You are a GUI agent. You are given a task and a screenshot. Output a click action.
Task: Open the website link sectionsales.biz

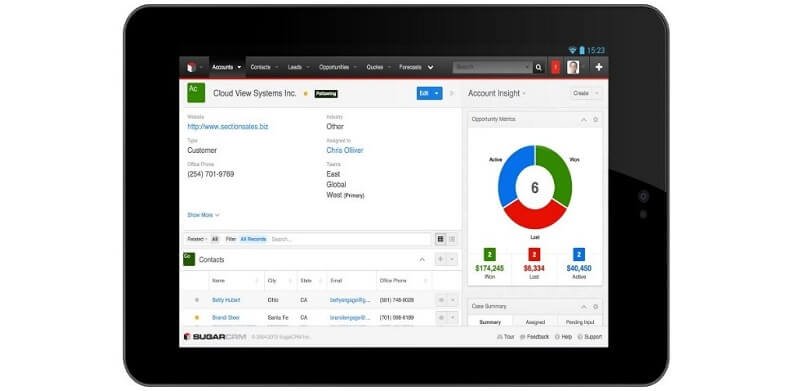[228, 127]
